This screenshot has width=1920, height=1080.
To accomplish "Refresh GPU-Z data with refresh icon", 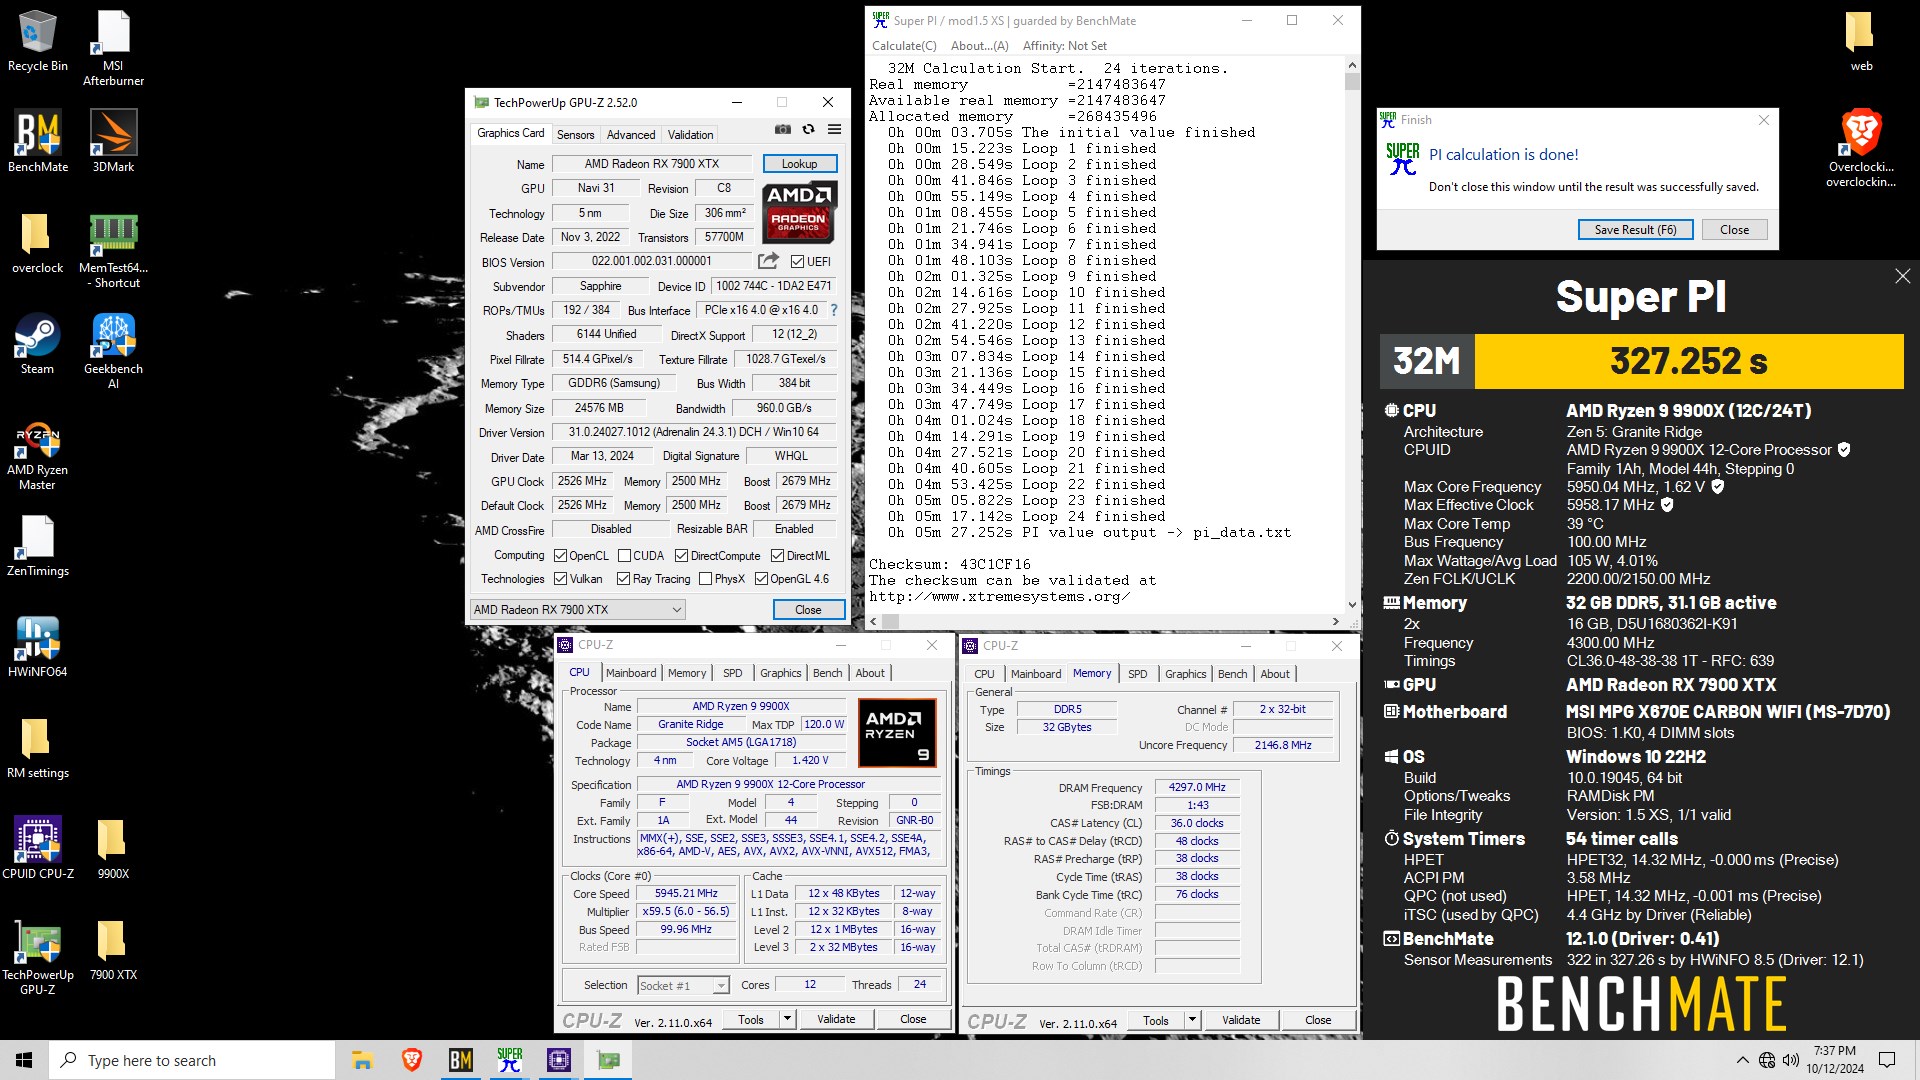I will (808, 130).
